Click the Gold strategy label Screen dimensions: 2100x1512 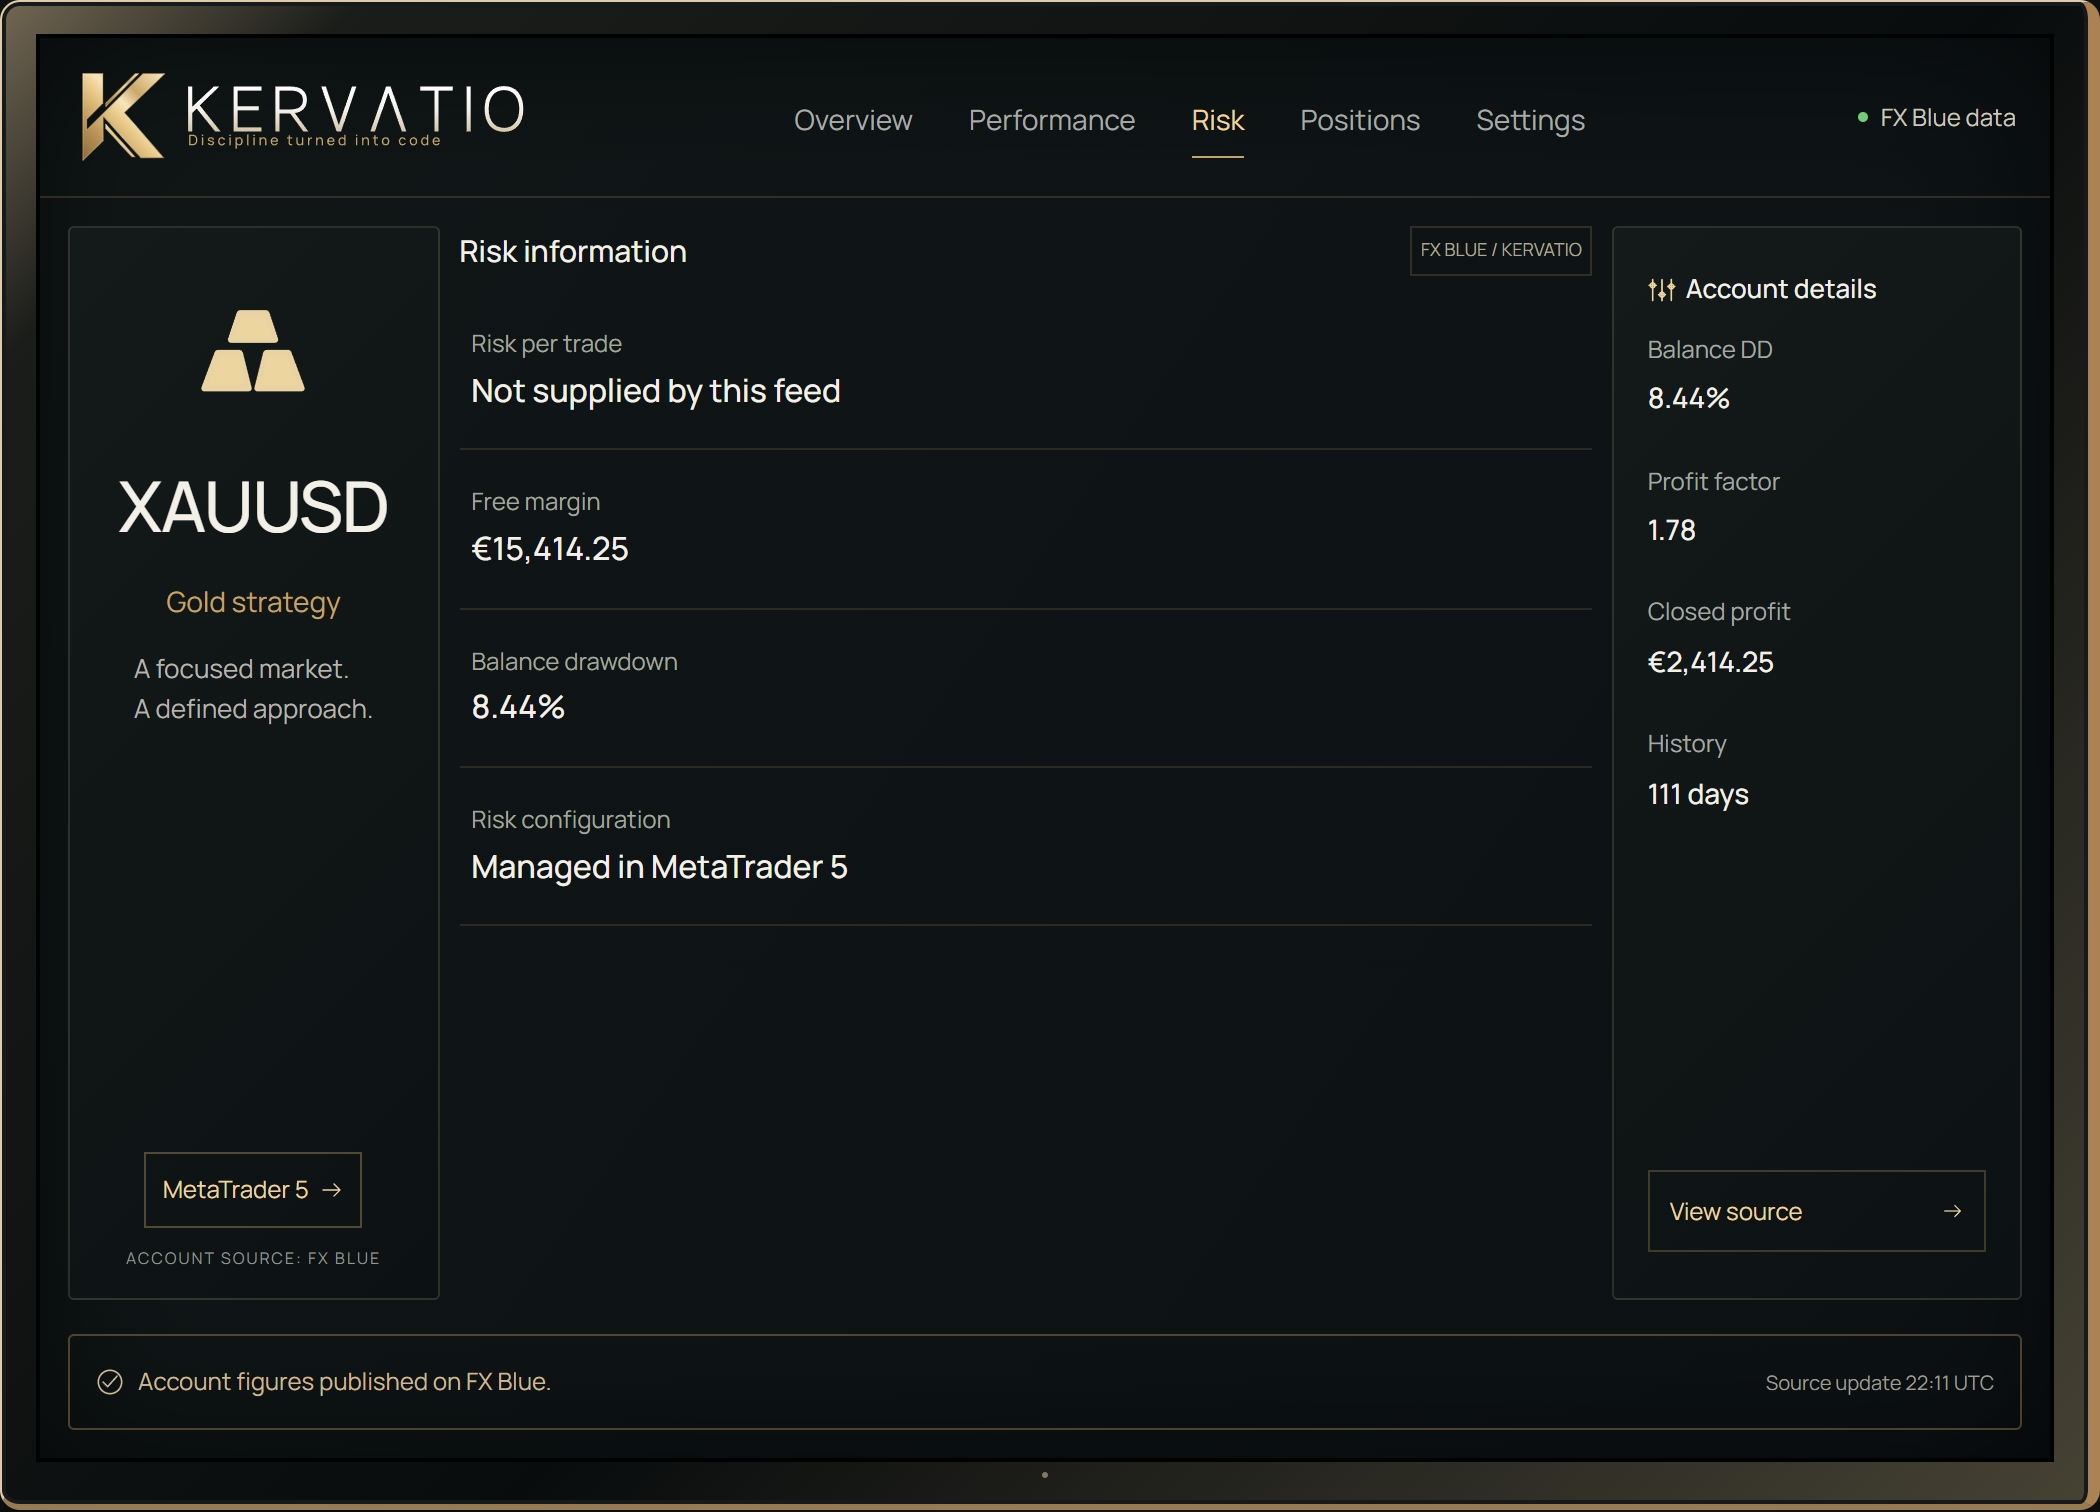click(x=253, y=603)
